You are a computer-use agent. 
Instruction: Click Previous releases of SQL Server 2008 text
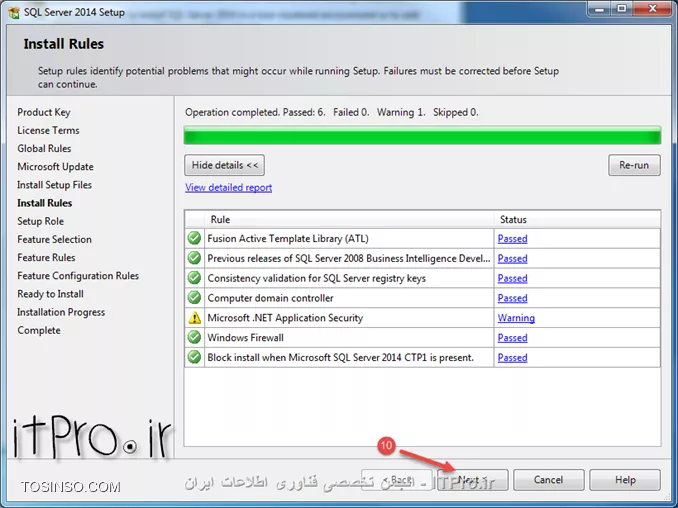(x=349, y=259)
